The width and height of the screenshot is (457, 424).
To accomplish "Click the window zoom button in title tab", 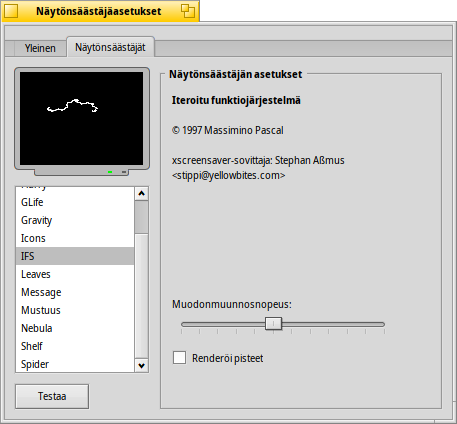I will (188, 11).
